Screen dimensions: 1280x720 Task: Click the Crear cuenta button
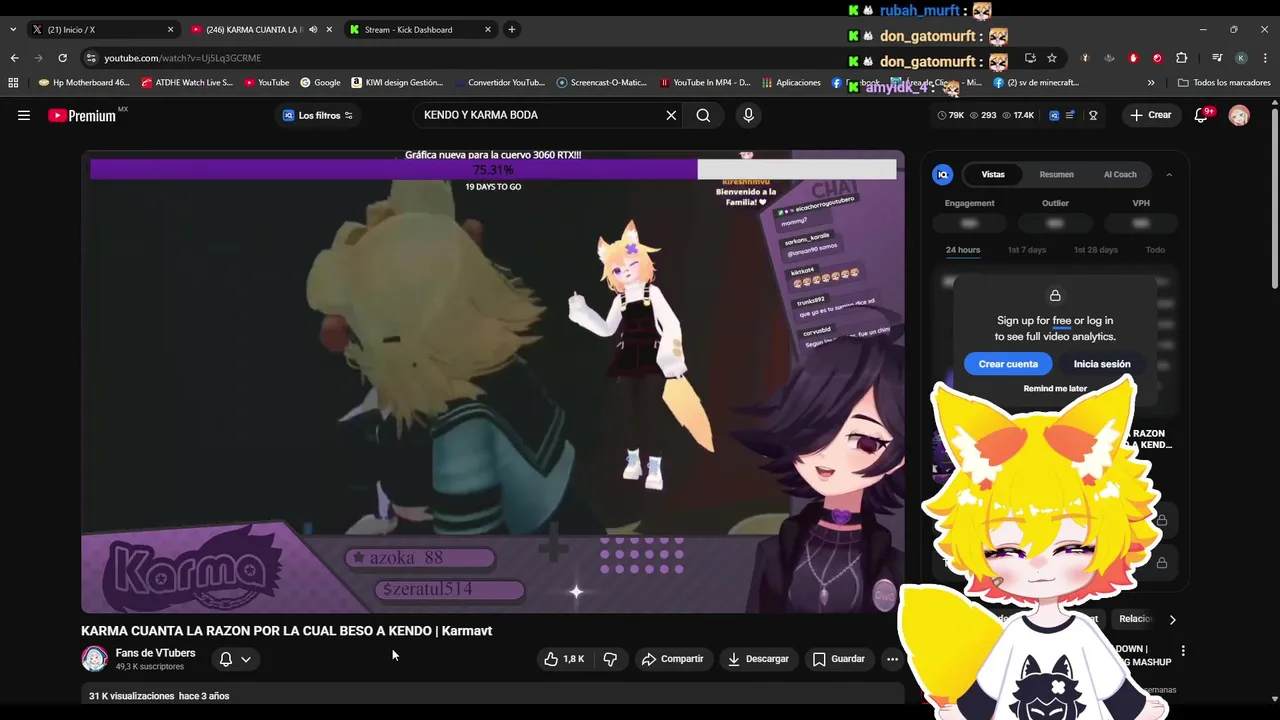click(1008, 364)
